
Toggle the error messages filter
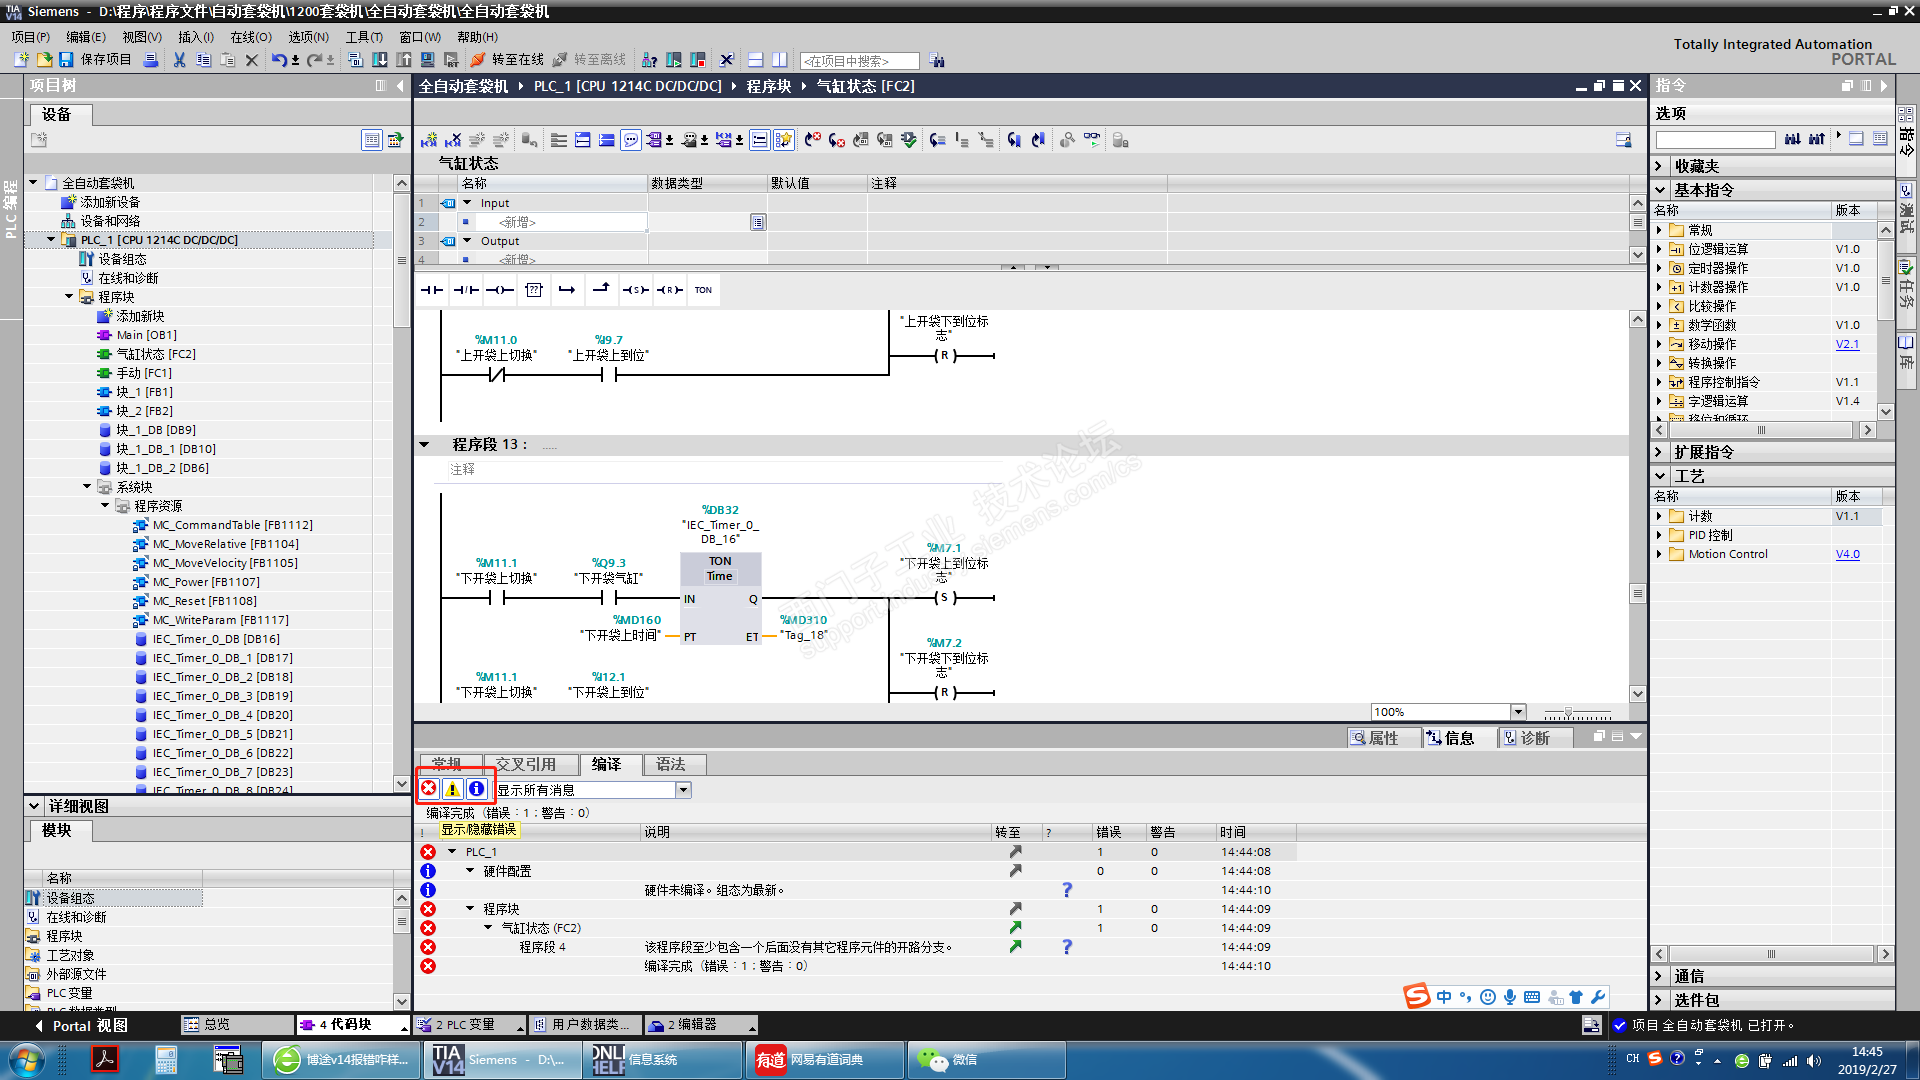pyautogui.click(x=429, y=789)
